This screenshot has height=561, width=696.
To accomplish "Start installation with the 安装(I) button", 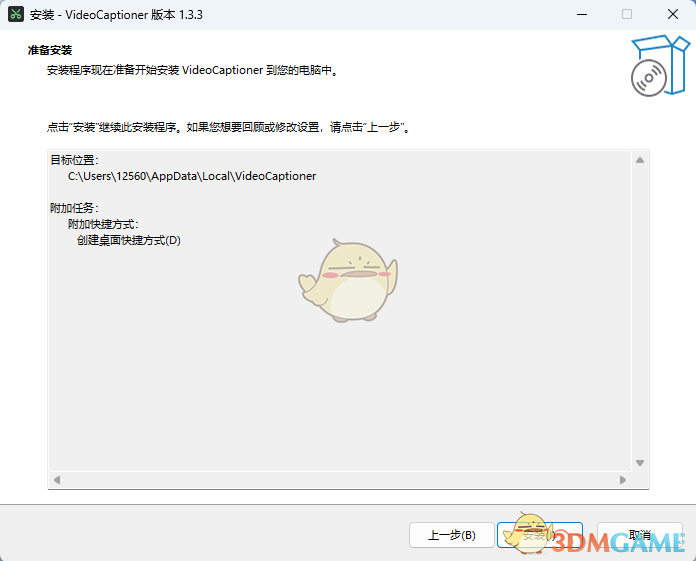I will pos(539,535).
